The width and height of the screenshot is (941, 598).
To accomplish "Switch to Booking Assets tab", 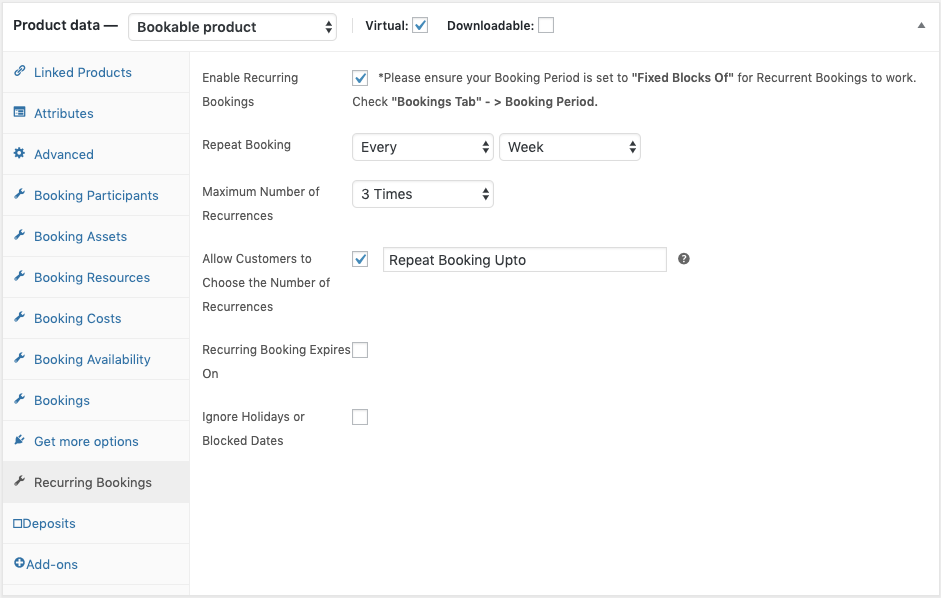I will [x=96, y=236].
